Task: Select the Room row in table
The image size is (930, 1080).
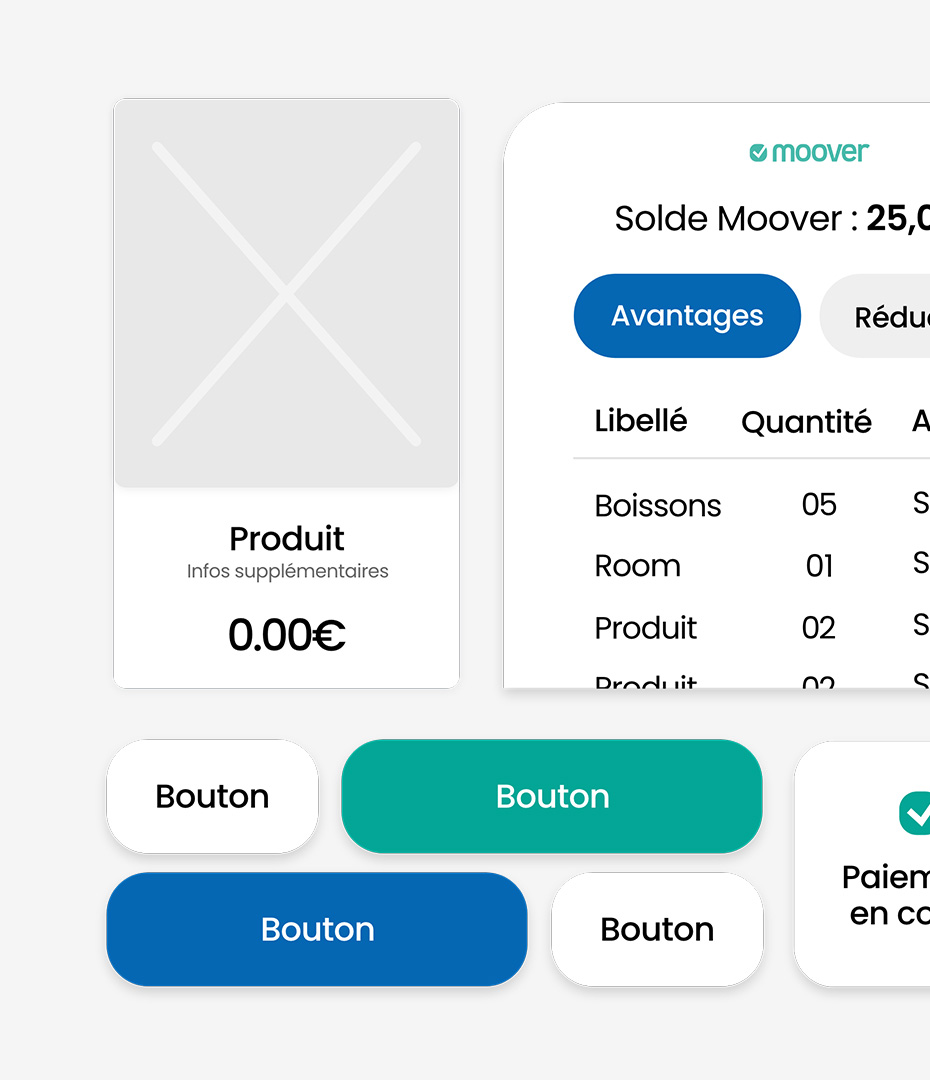Action: (752, 565)
